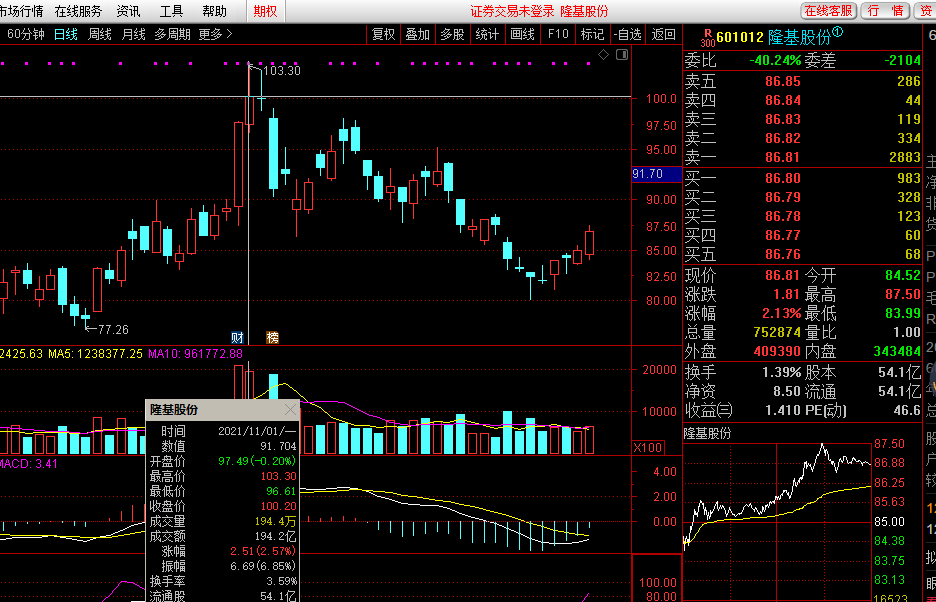The width and height of the screenshot is (936, 602).
Task: Click the 榜 marker under the candlesticks
Action: (273, 337)
